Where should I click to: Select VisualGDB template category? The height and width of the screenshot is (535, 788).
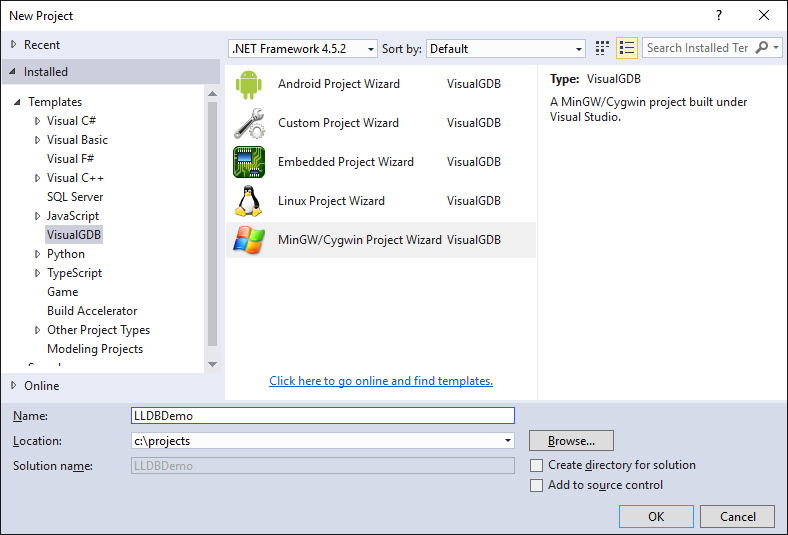(x=74, y=235)
